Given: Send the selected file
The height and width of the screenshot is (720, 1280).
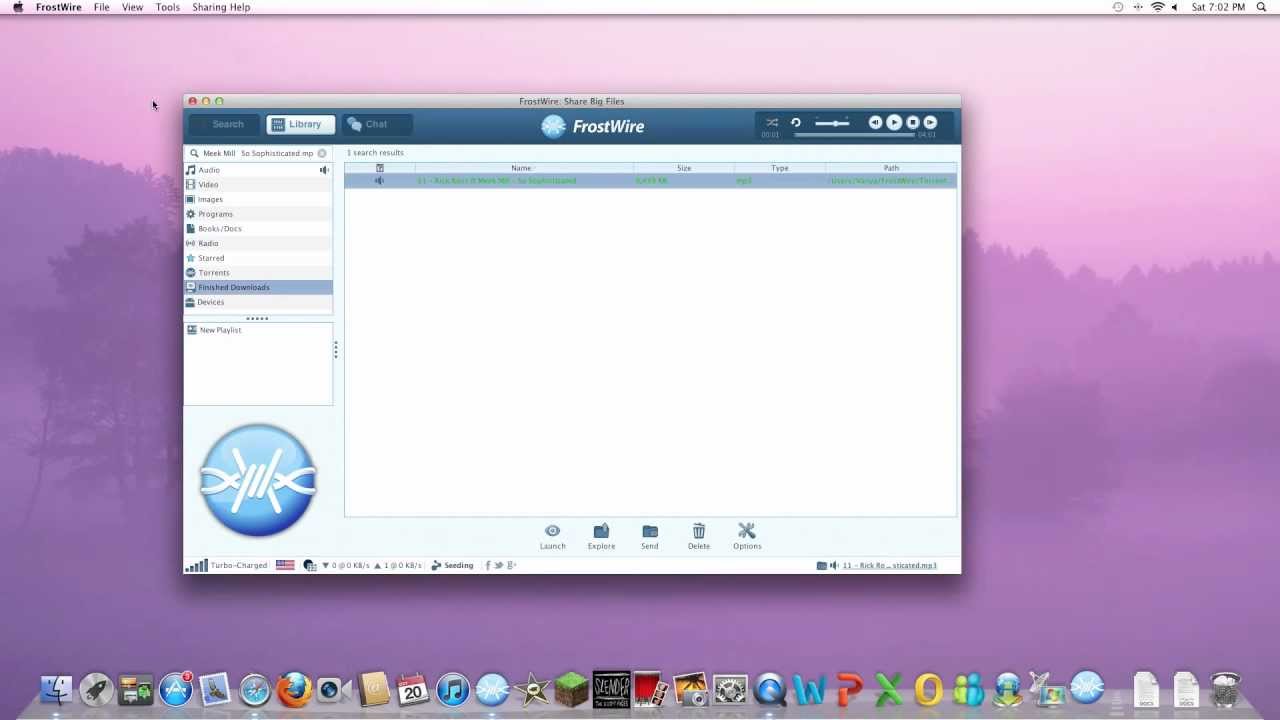Looking at the screenshot, I should (650, 537).
